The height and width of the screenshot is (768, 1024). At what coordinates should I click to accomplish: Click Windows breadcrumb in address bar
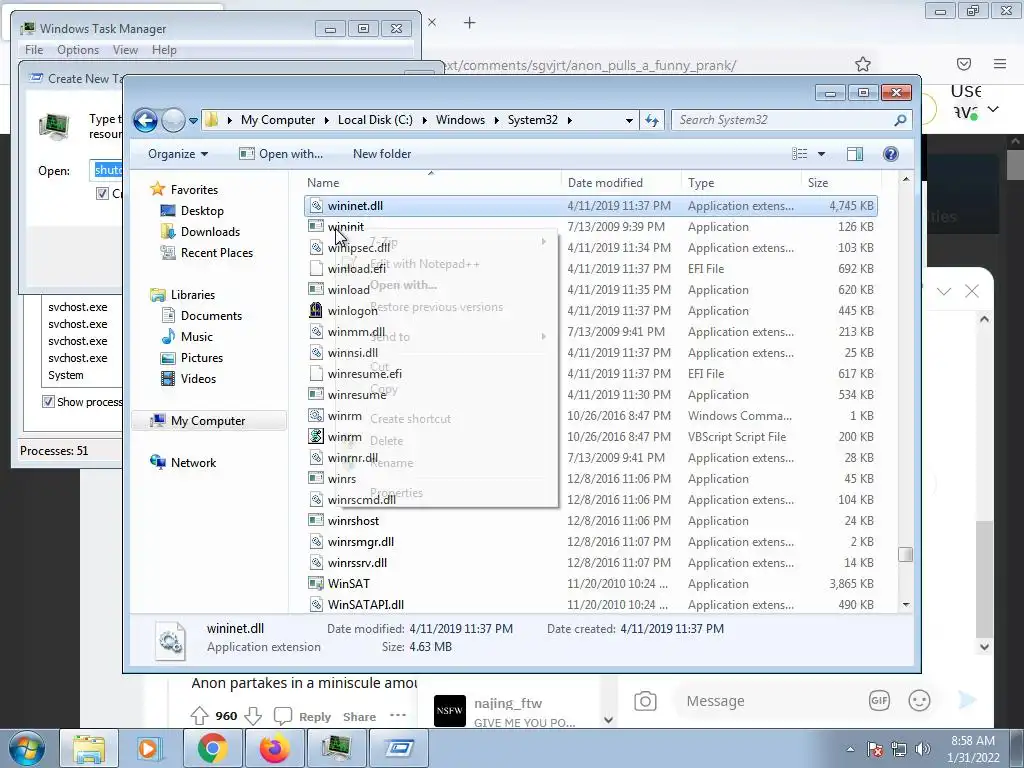click(x=460, y=120)
